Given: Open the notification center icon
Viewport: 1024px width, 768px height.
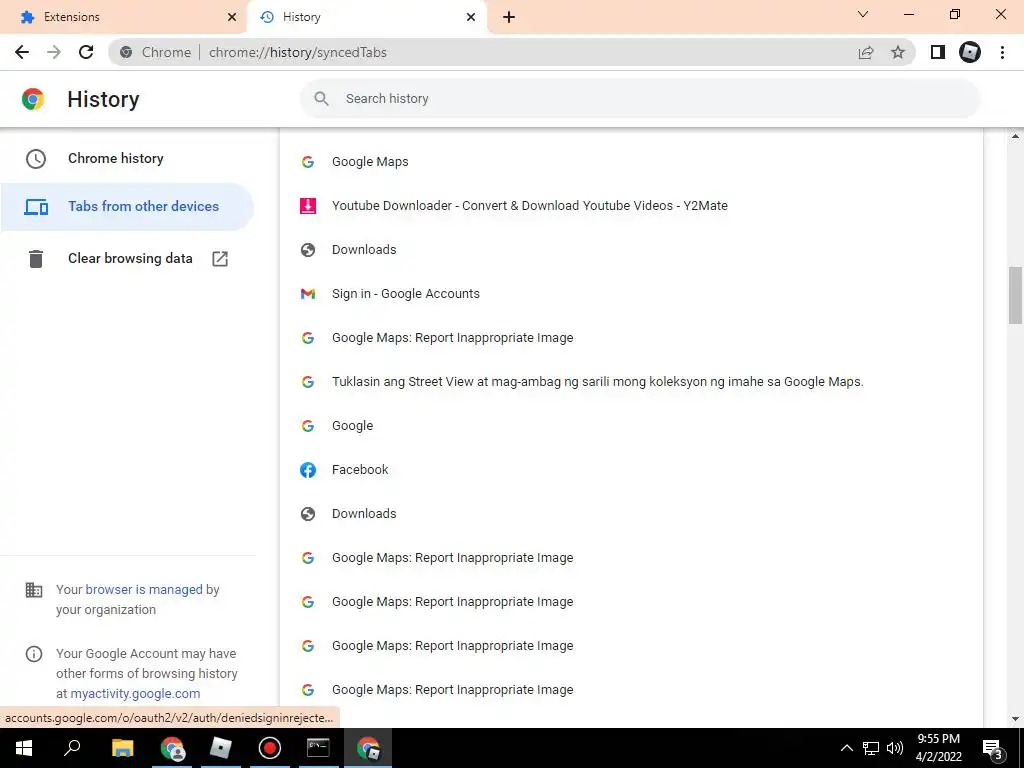Looking at the screenshot, I should [x=993, y=748].
